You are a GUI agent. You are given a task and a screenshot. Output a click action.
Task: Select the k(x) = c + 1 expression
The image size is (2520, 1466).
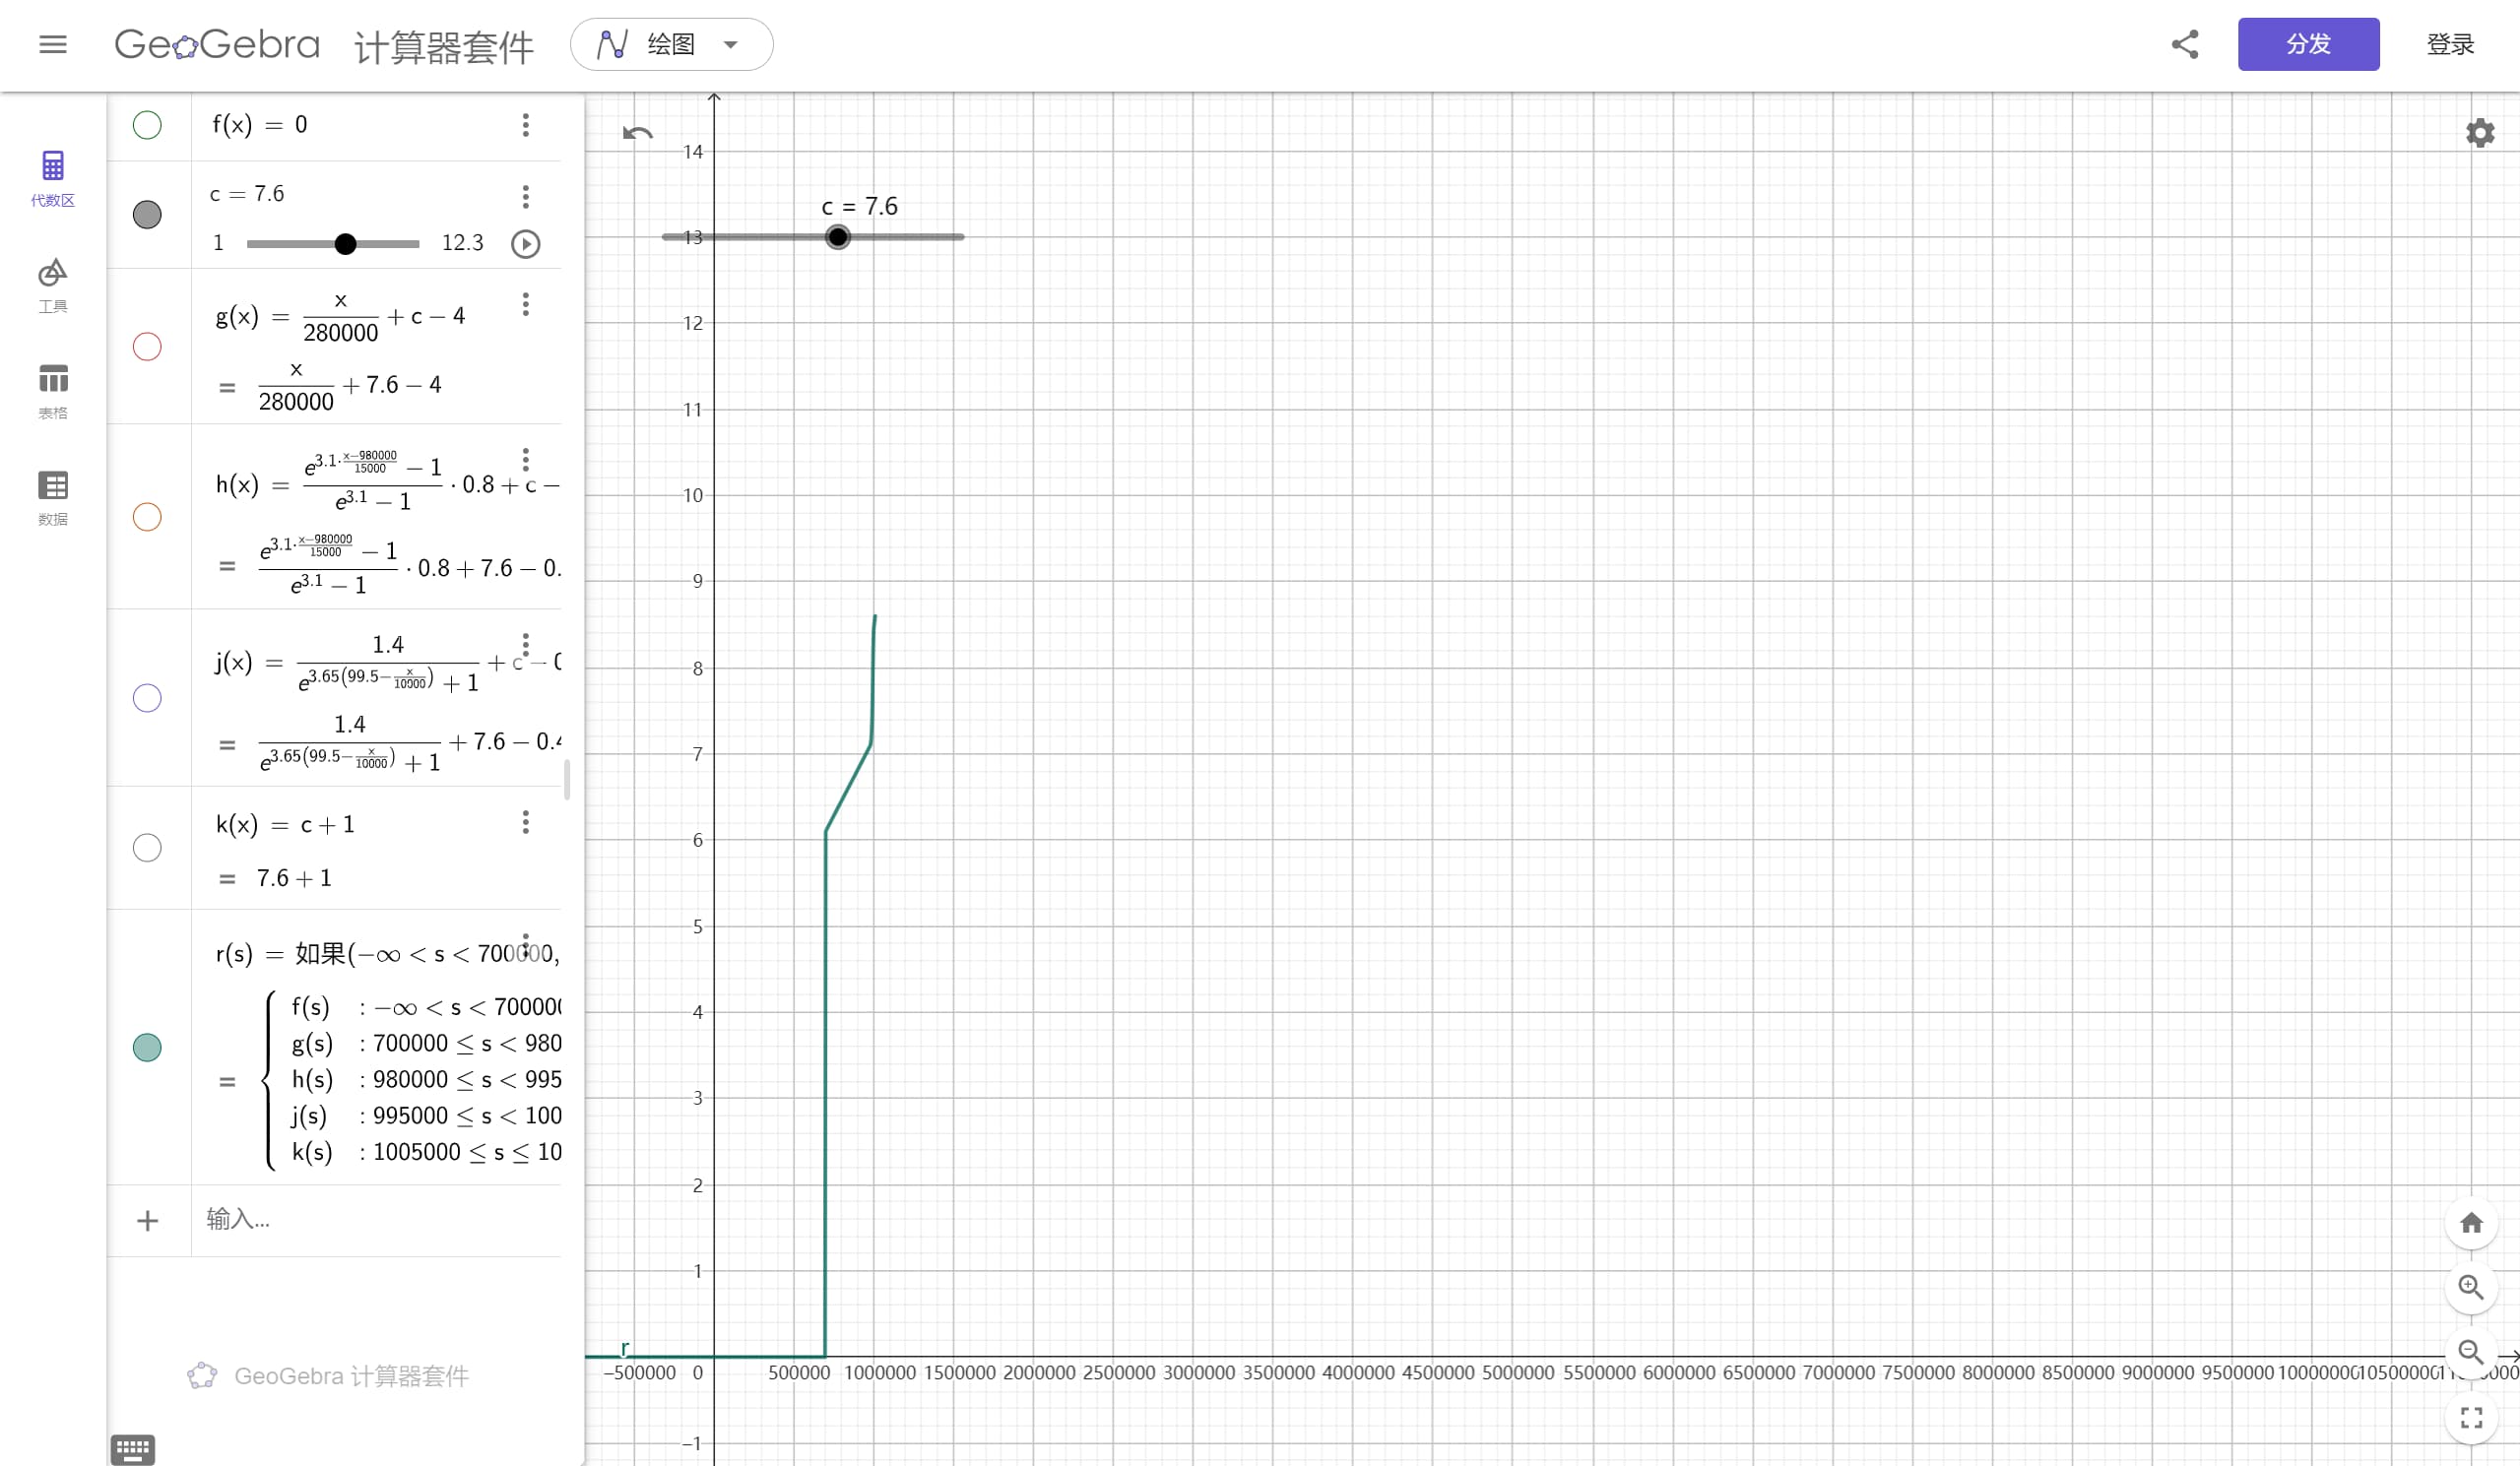pos(285,824)
